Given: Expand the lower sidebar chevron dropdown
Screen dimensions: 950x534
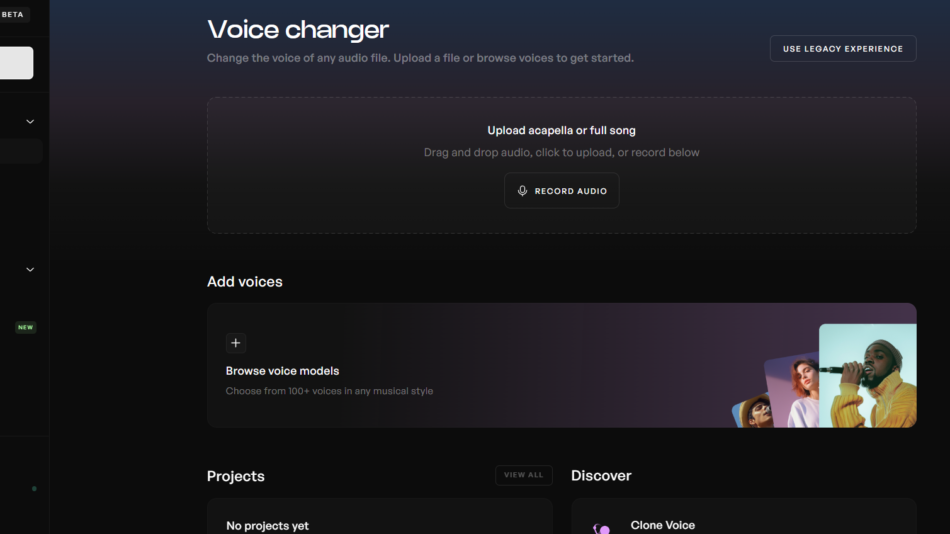Looking at the screenshot, I should (30, 270).
